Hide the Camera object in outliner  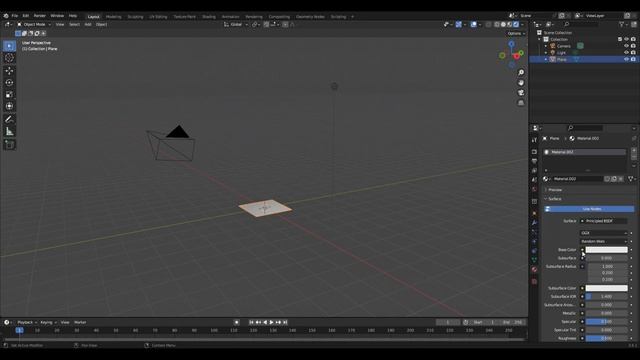626,46
